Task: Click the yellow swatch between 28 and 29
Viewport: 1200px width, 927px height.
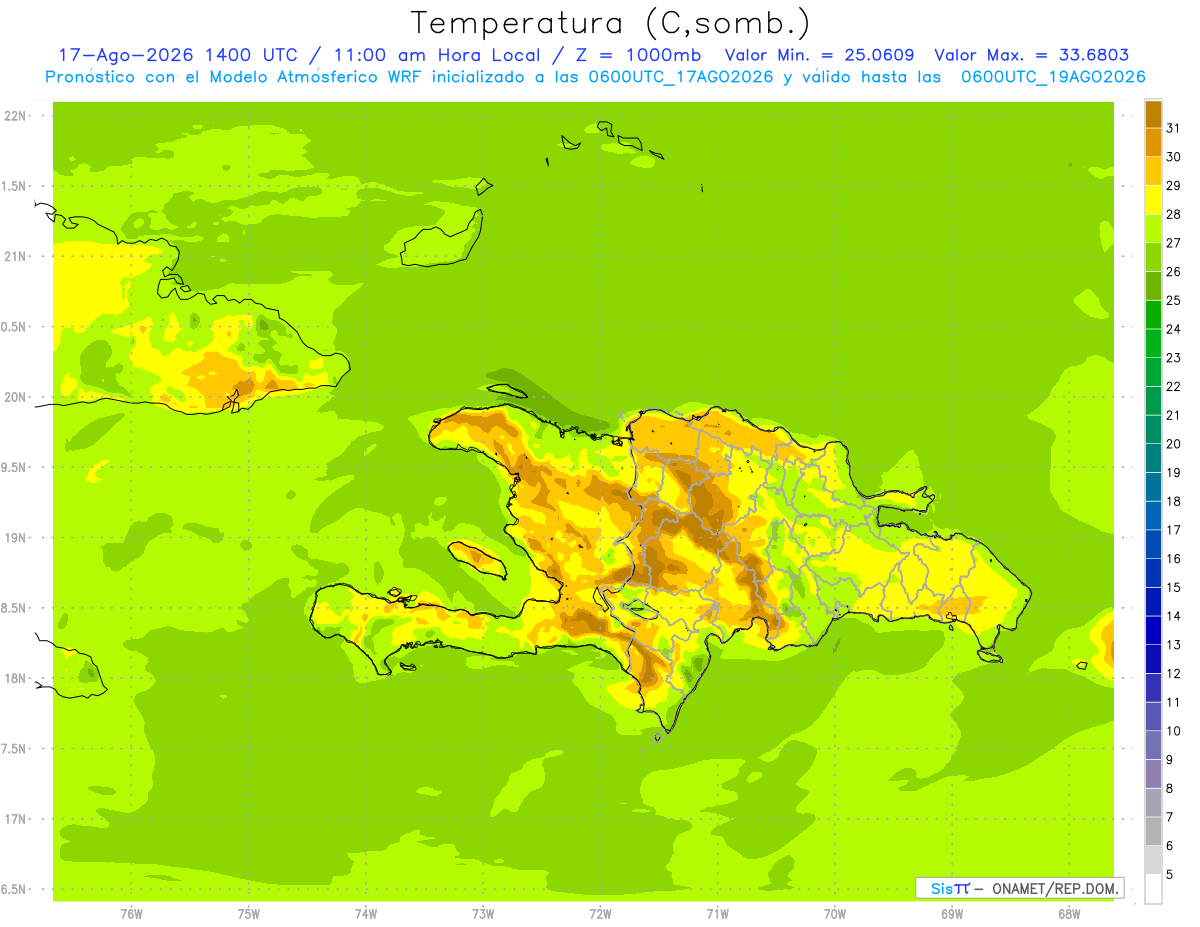Action: (x=1153, y=200)
